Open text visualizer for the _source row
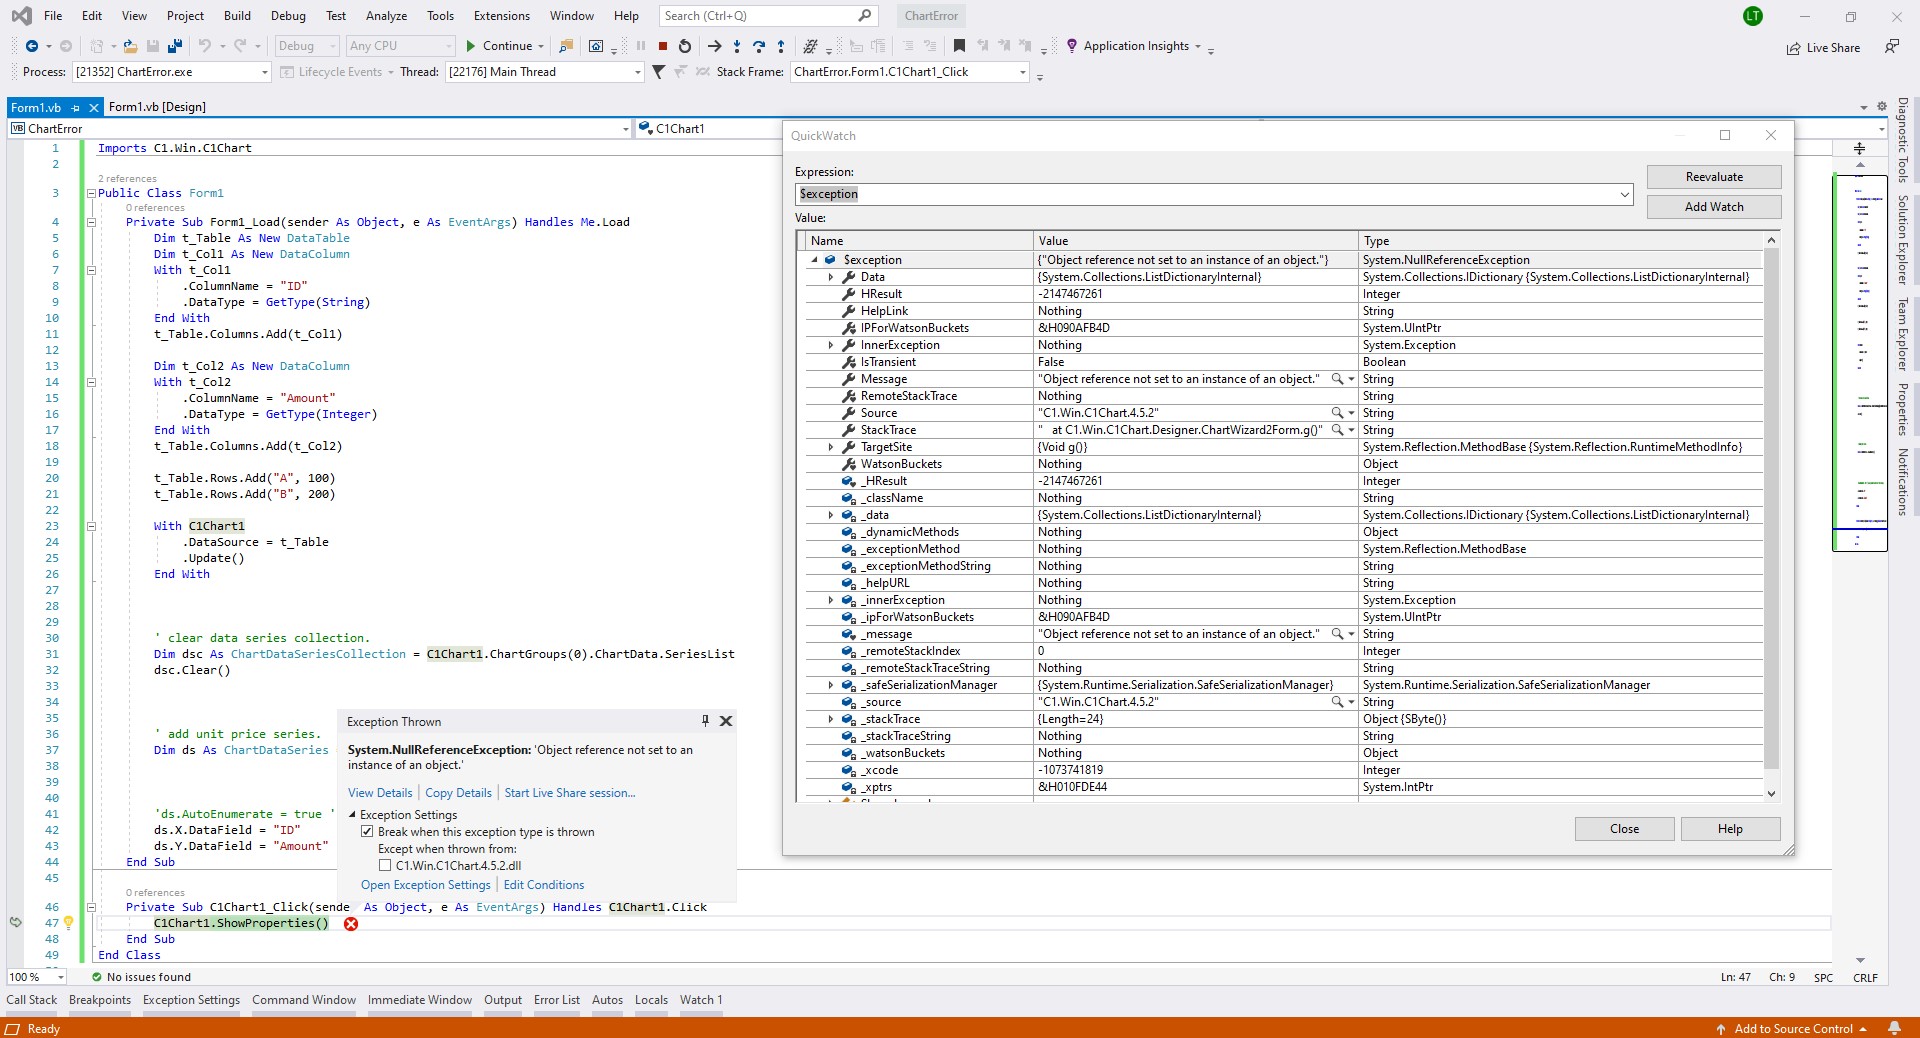This screenshot has width=1920, height=1038. click(x=1337, y=702)
